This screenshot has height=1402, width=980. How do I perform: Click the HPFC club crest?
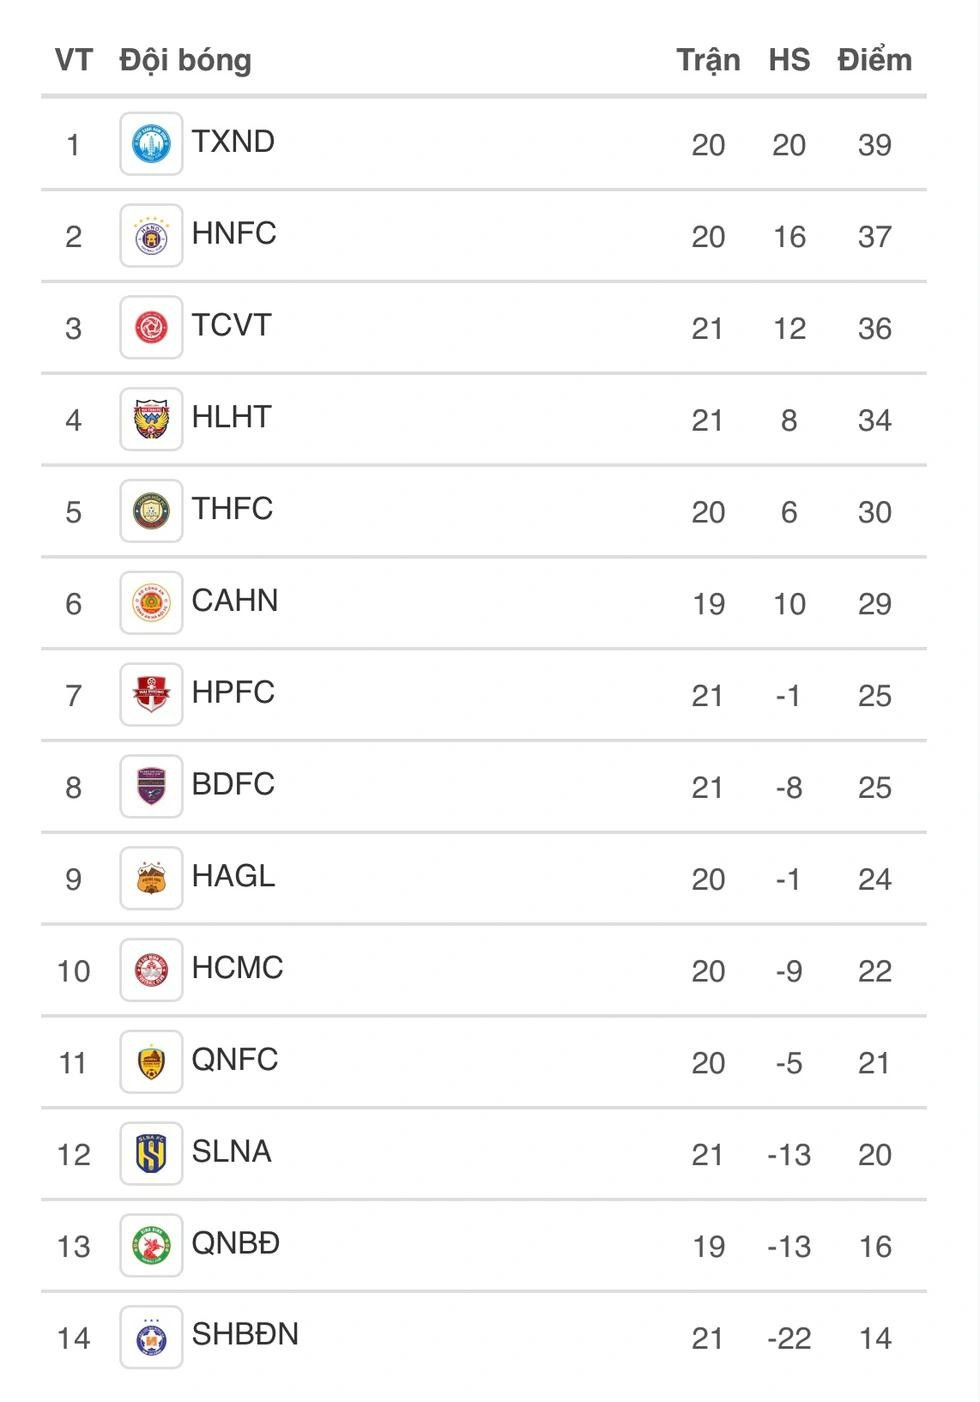pos(151,694)
